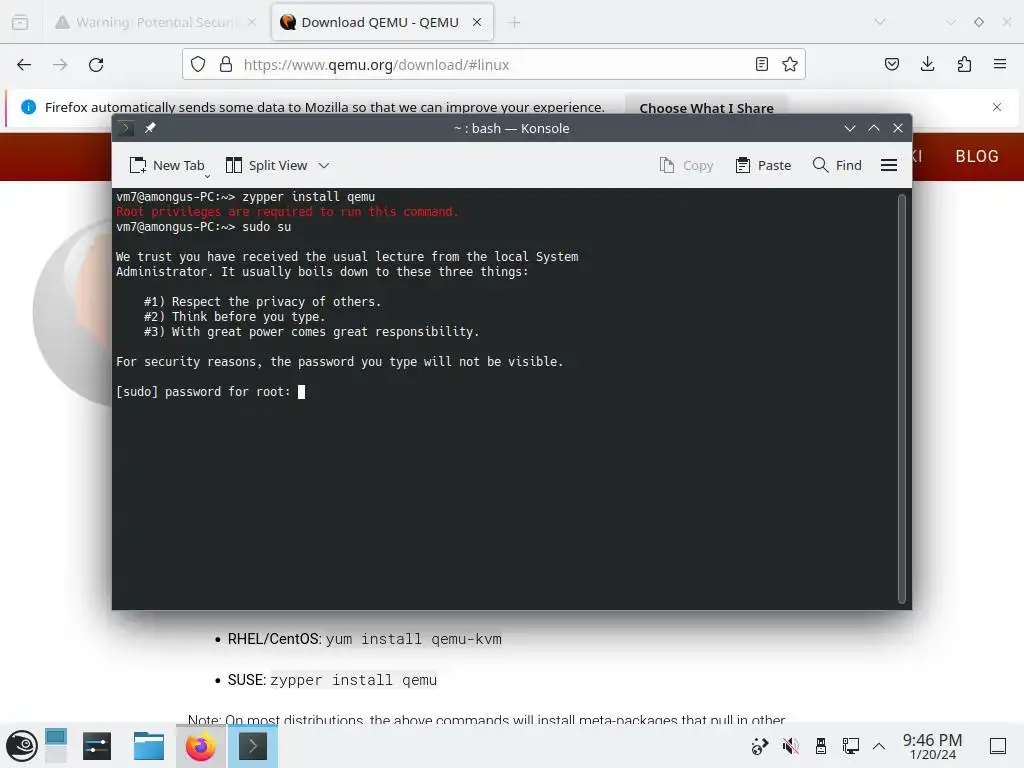
Task: Open Find in Konsole toolbar
Action: [x=837, y=165]
